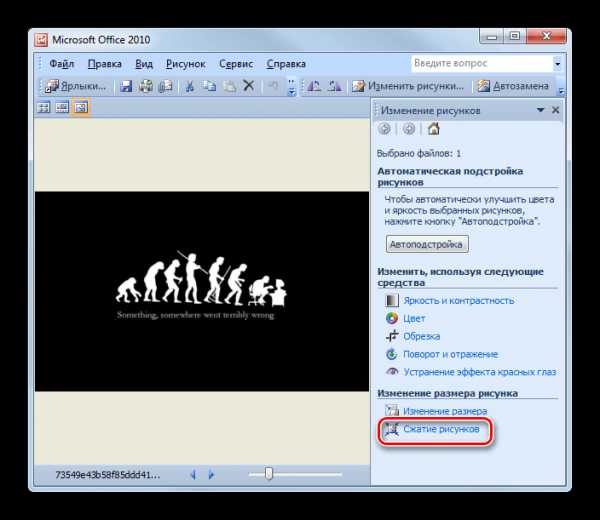Click the Undo arrow icon

pyautogui.click(x=273, y=86)
